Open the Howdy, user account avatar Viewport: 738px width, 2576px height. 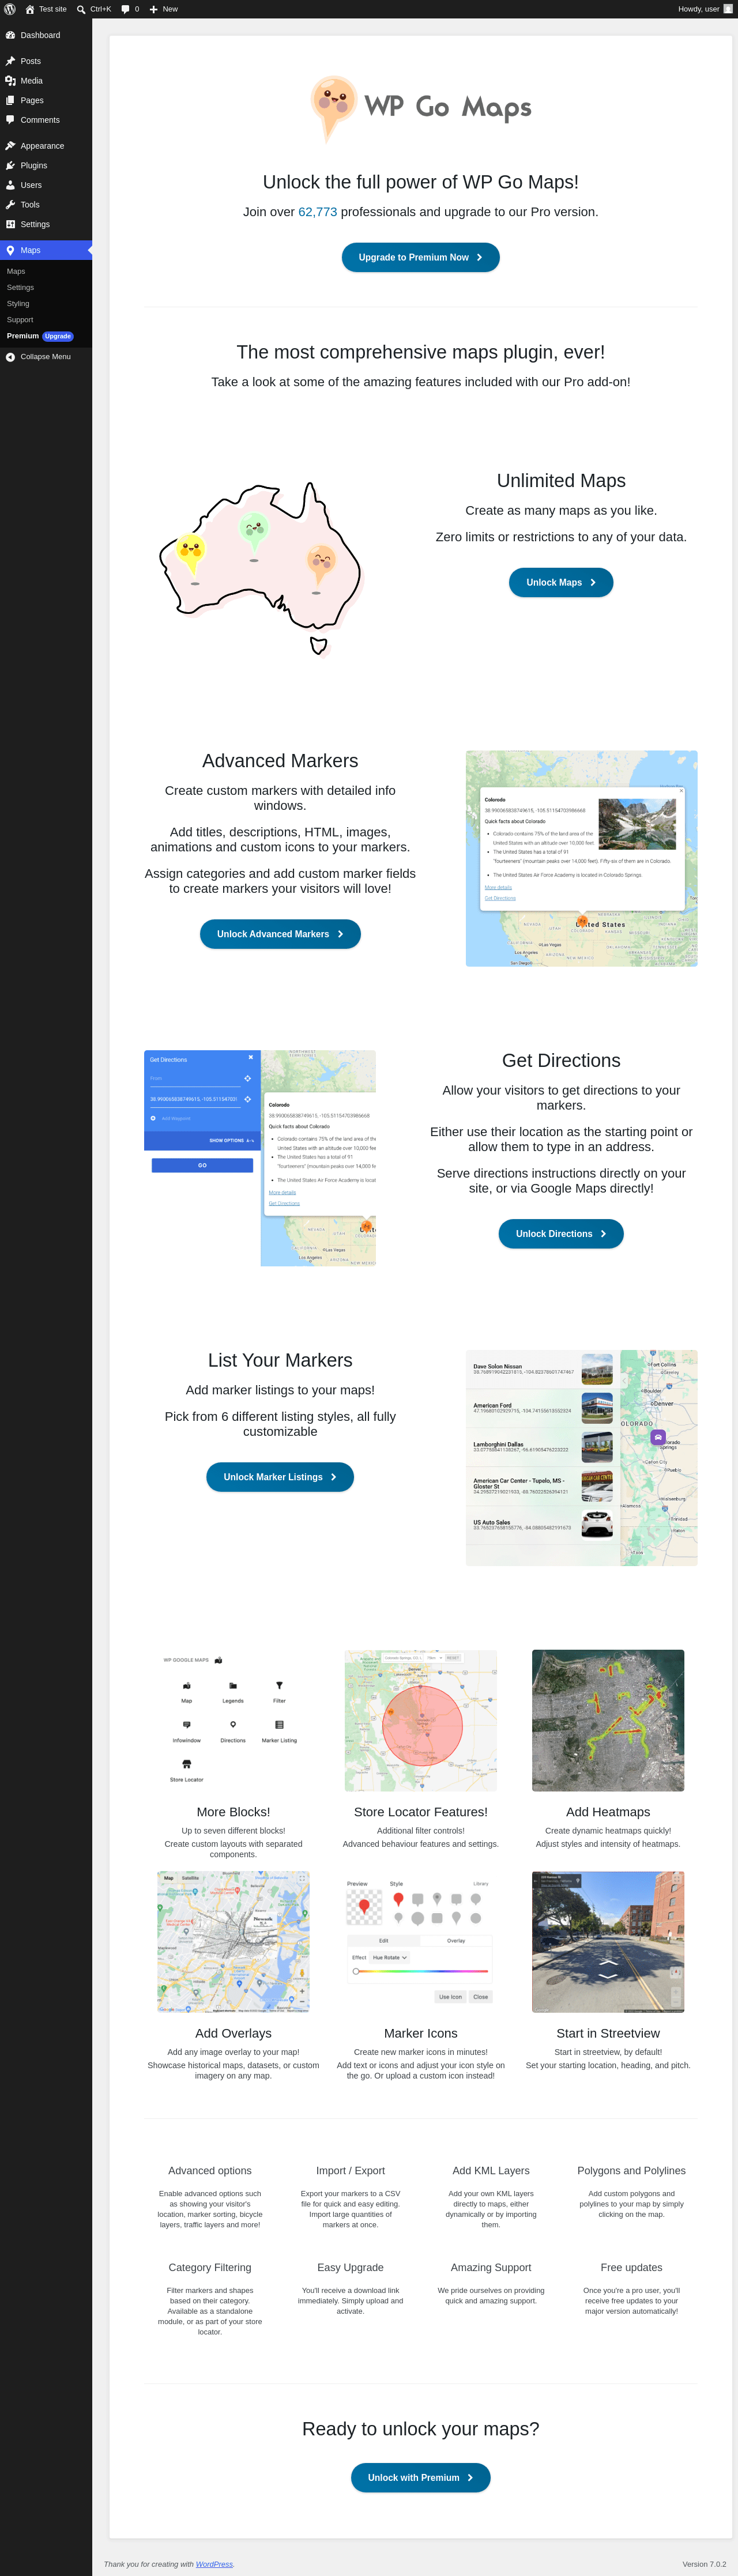[x=728, y=9]
